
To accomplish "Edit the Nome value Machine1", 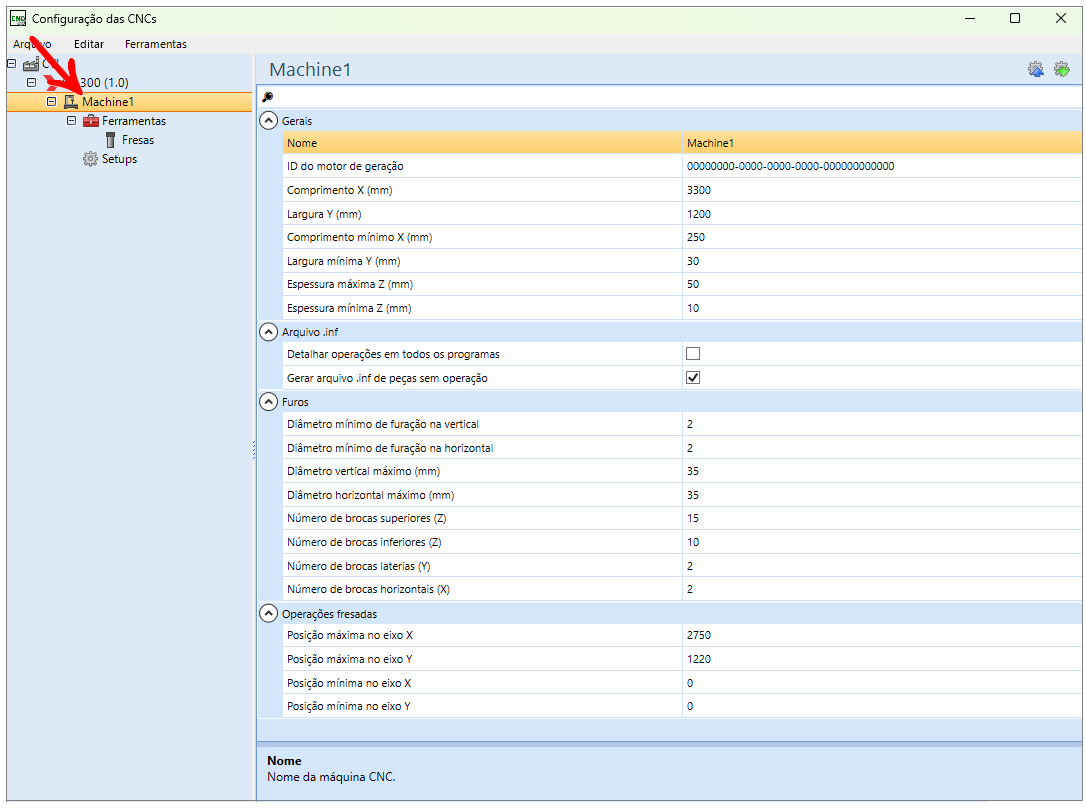I will coord(882,143).
